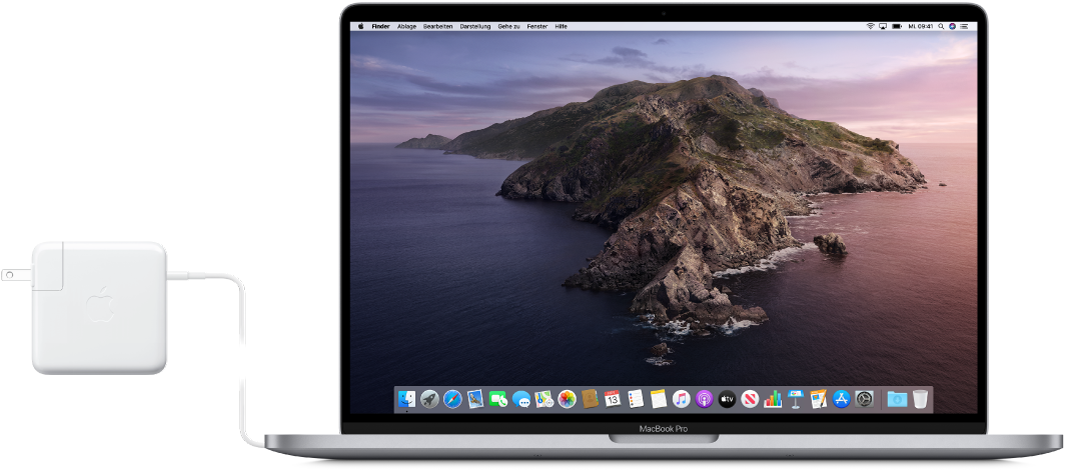Open the Mail stamp icon

pos(476,399)
